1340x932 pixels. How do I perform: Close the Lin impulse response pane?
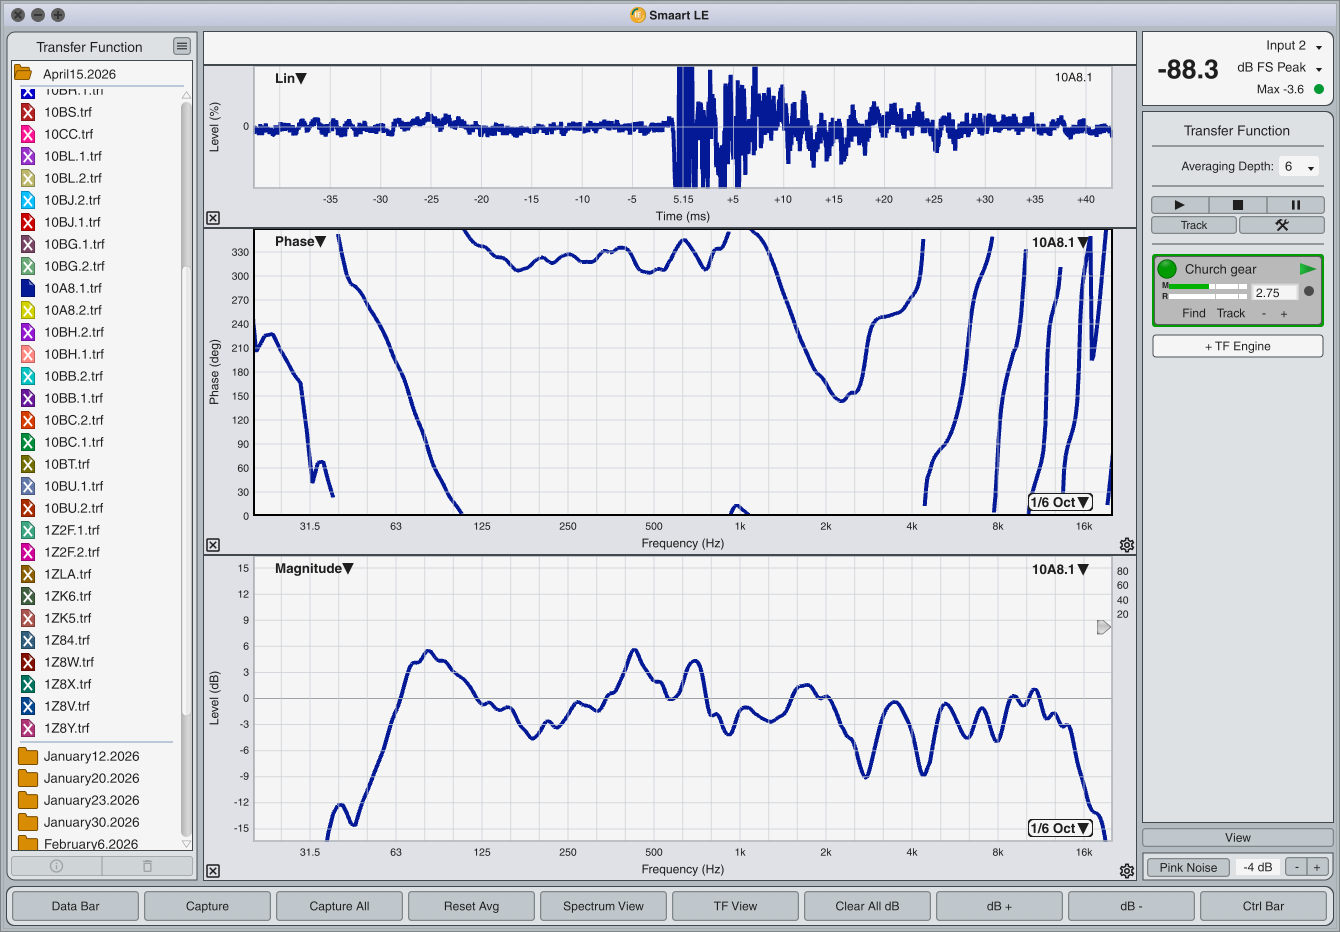point(213,218)
